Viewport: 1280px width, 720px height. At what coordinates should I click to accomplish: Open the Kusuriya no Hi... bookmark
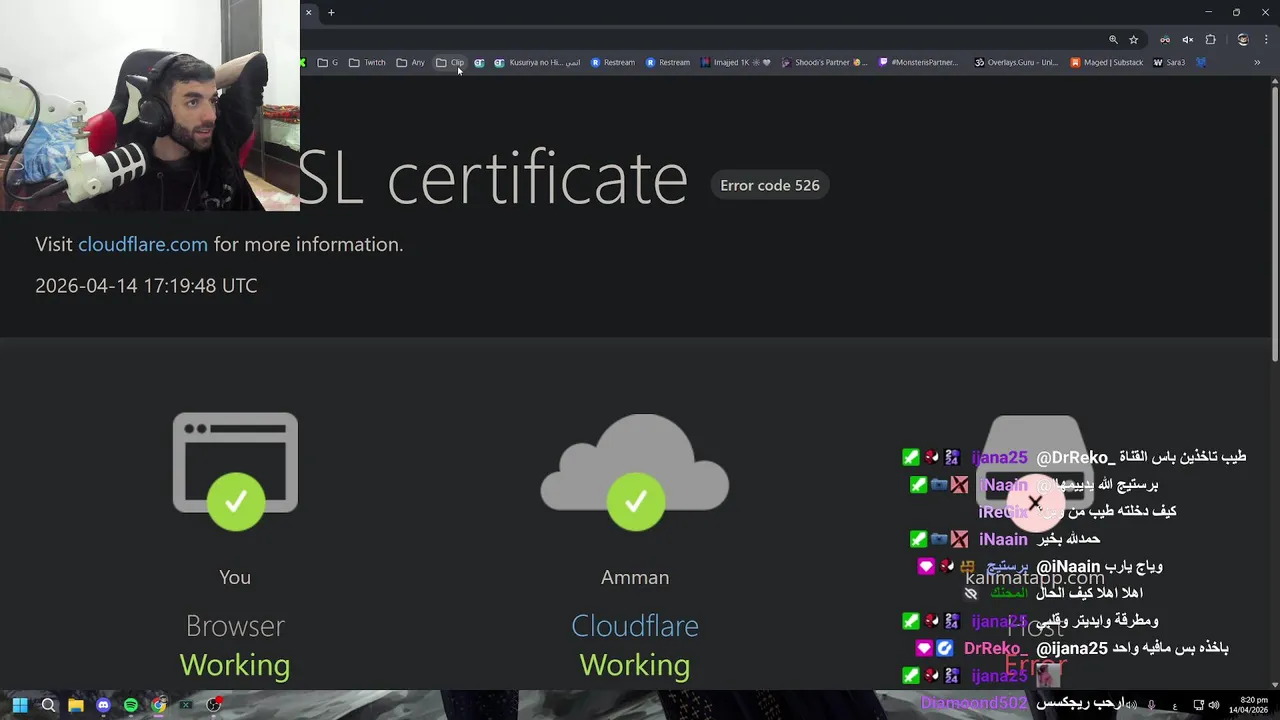[537, 62]
